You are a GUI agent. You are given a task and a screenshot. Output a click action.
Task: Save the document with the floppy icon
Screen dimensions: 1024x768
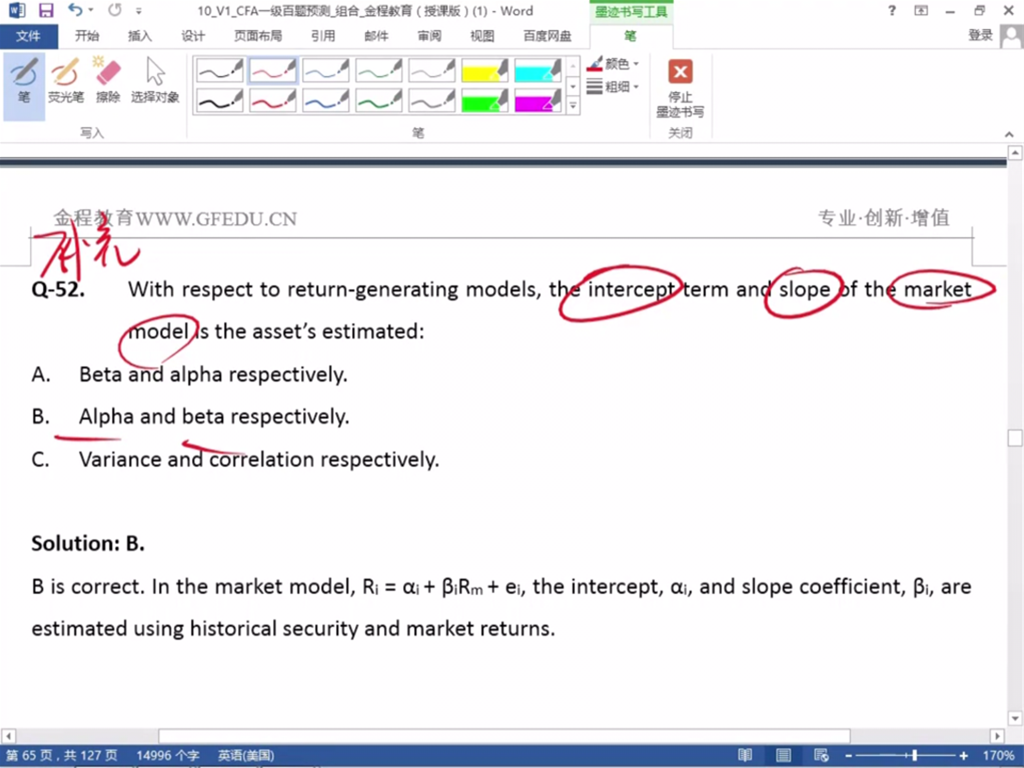[46, 10]
